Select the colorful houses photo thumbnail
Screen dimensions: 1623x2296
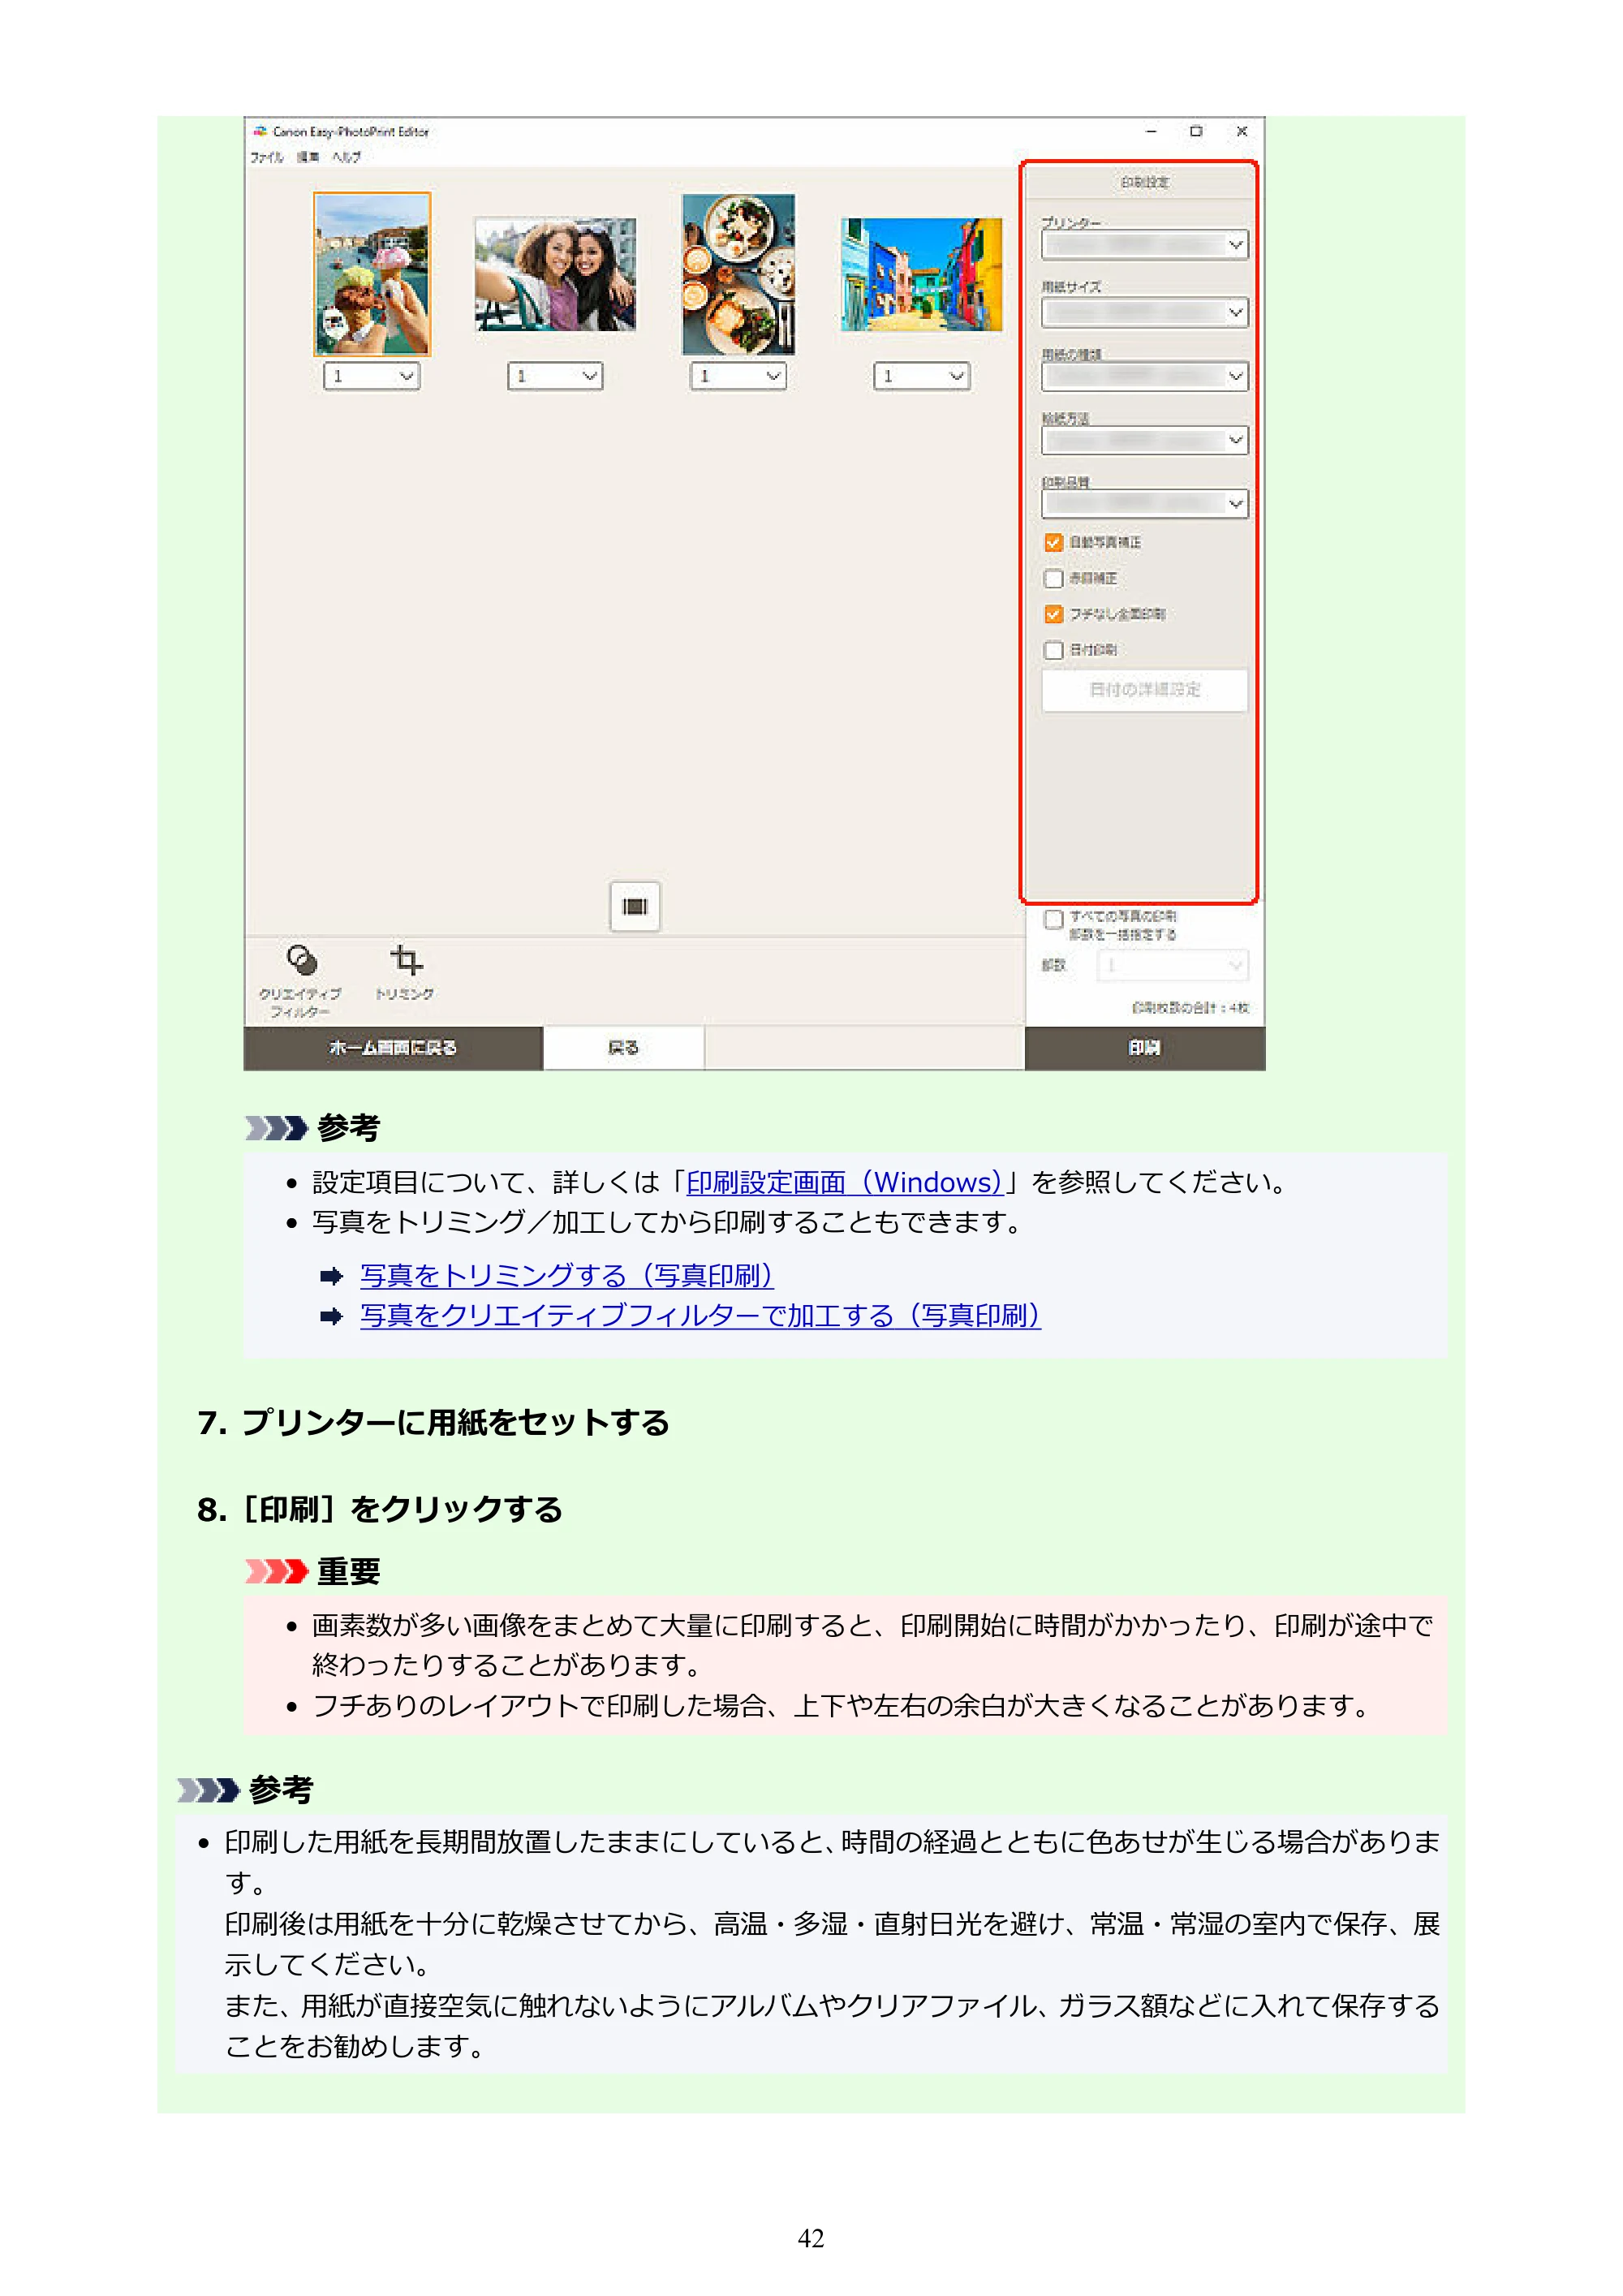921,274
